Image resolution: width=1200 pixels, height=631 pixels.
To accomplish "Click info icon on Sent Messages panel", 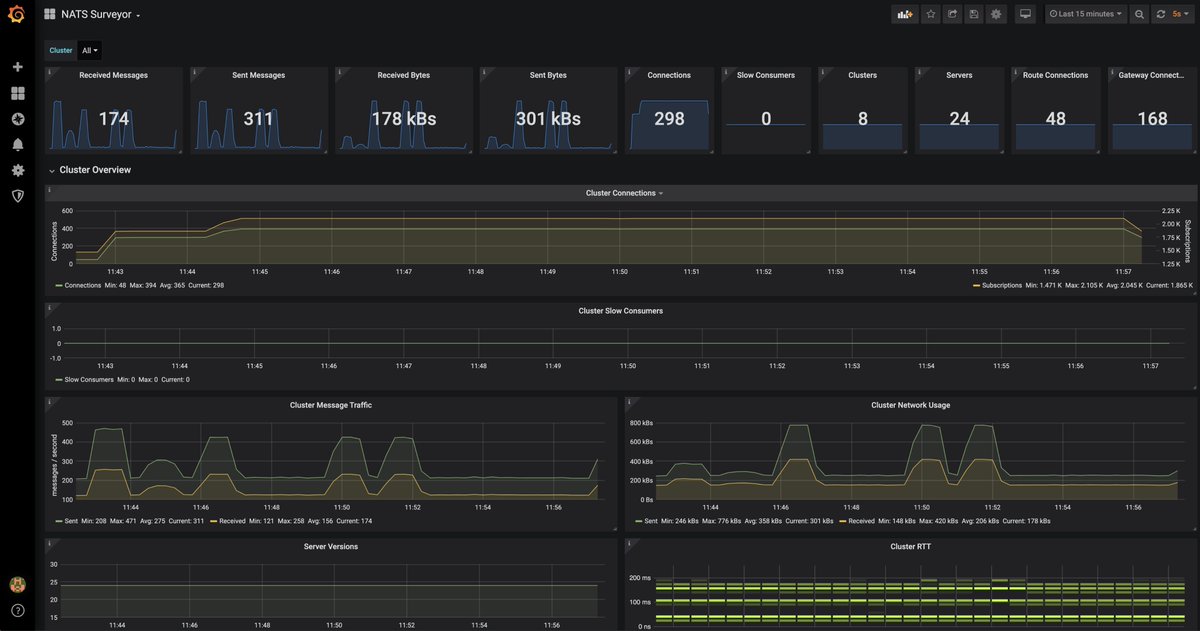I will click(x=194, y=71).
